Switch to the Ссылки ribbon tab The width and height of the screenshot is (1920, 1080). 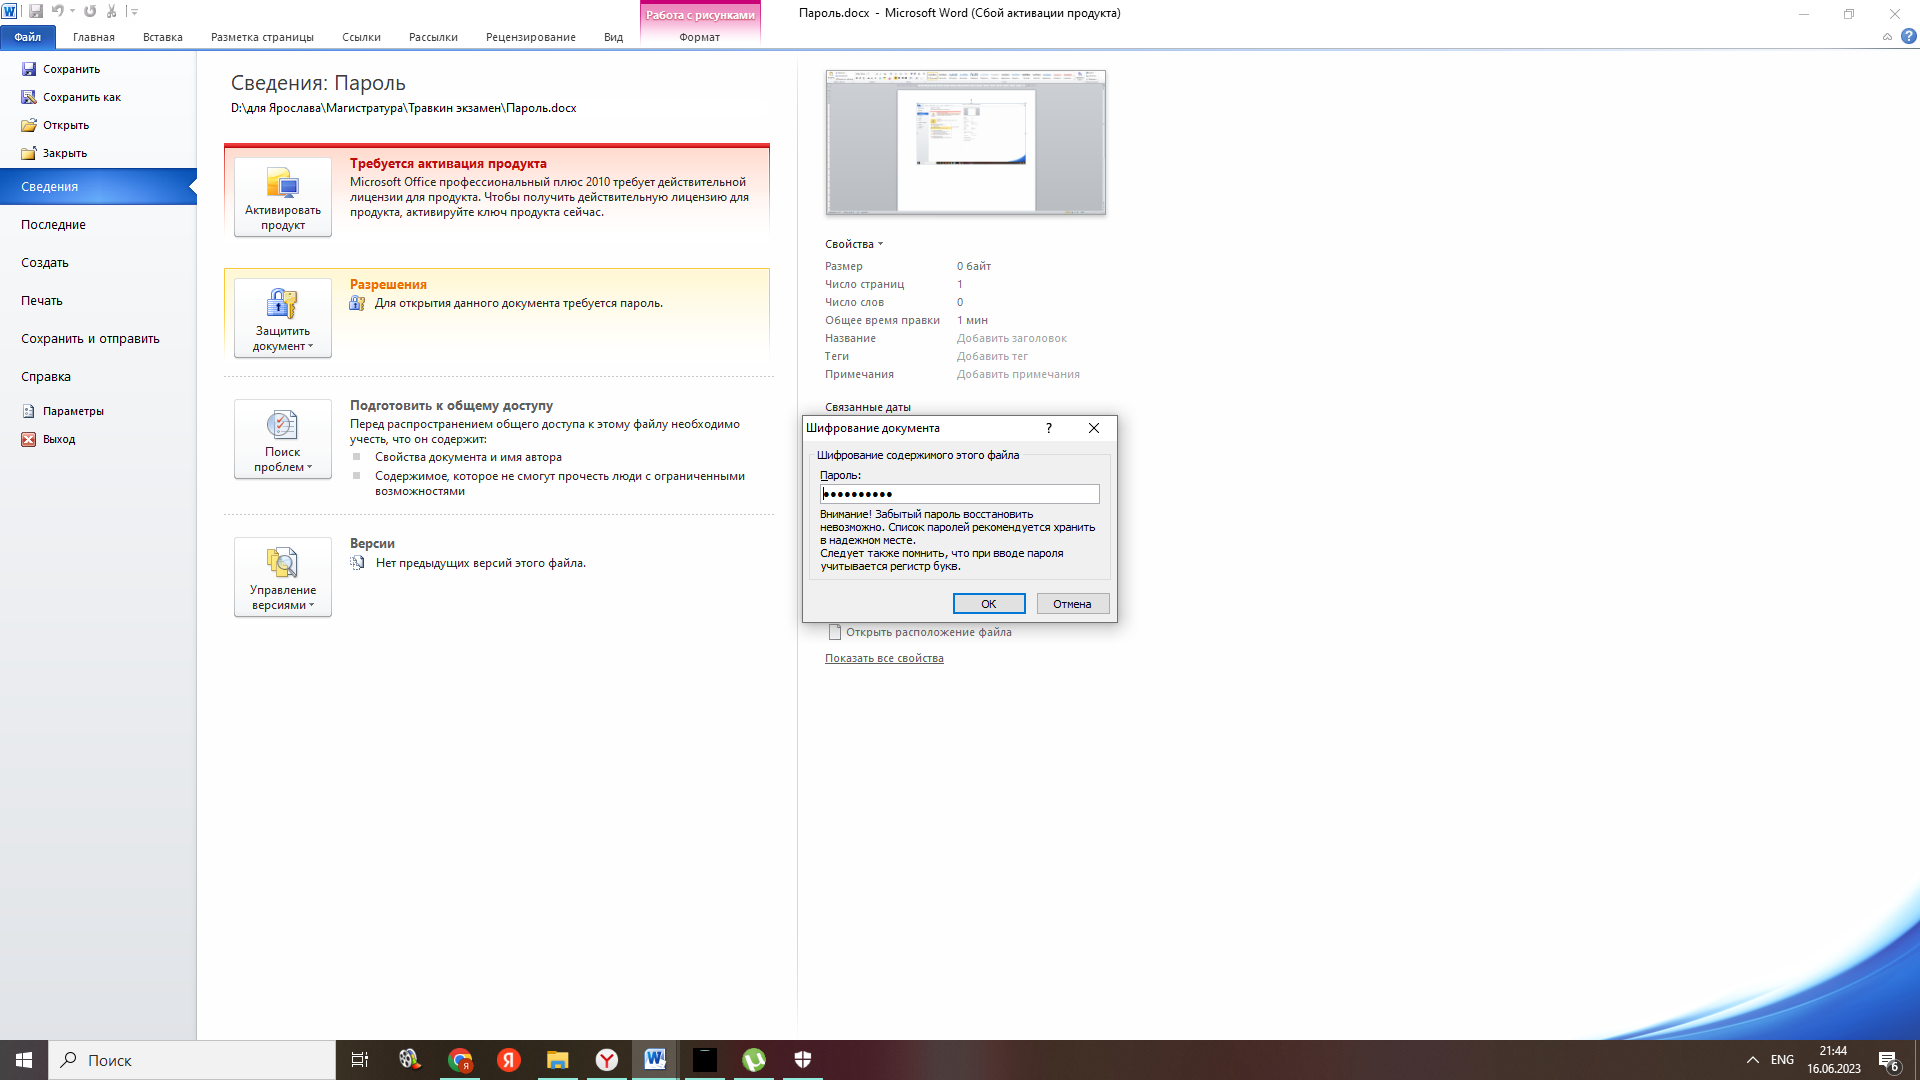click(x=361, y=37)
